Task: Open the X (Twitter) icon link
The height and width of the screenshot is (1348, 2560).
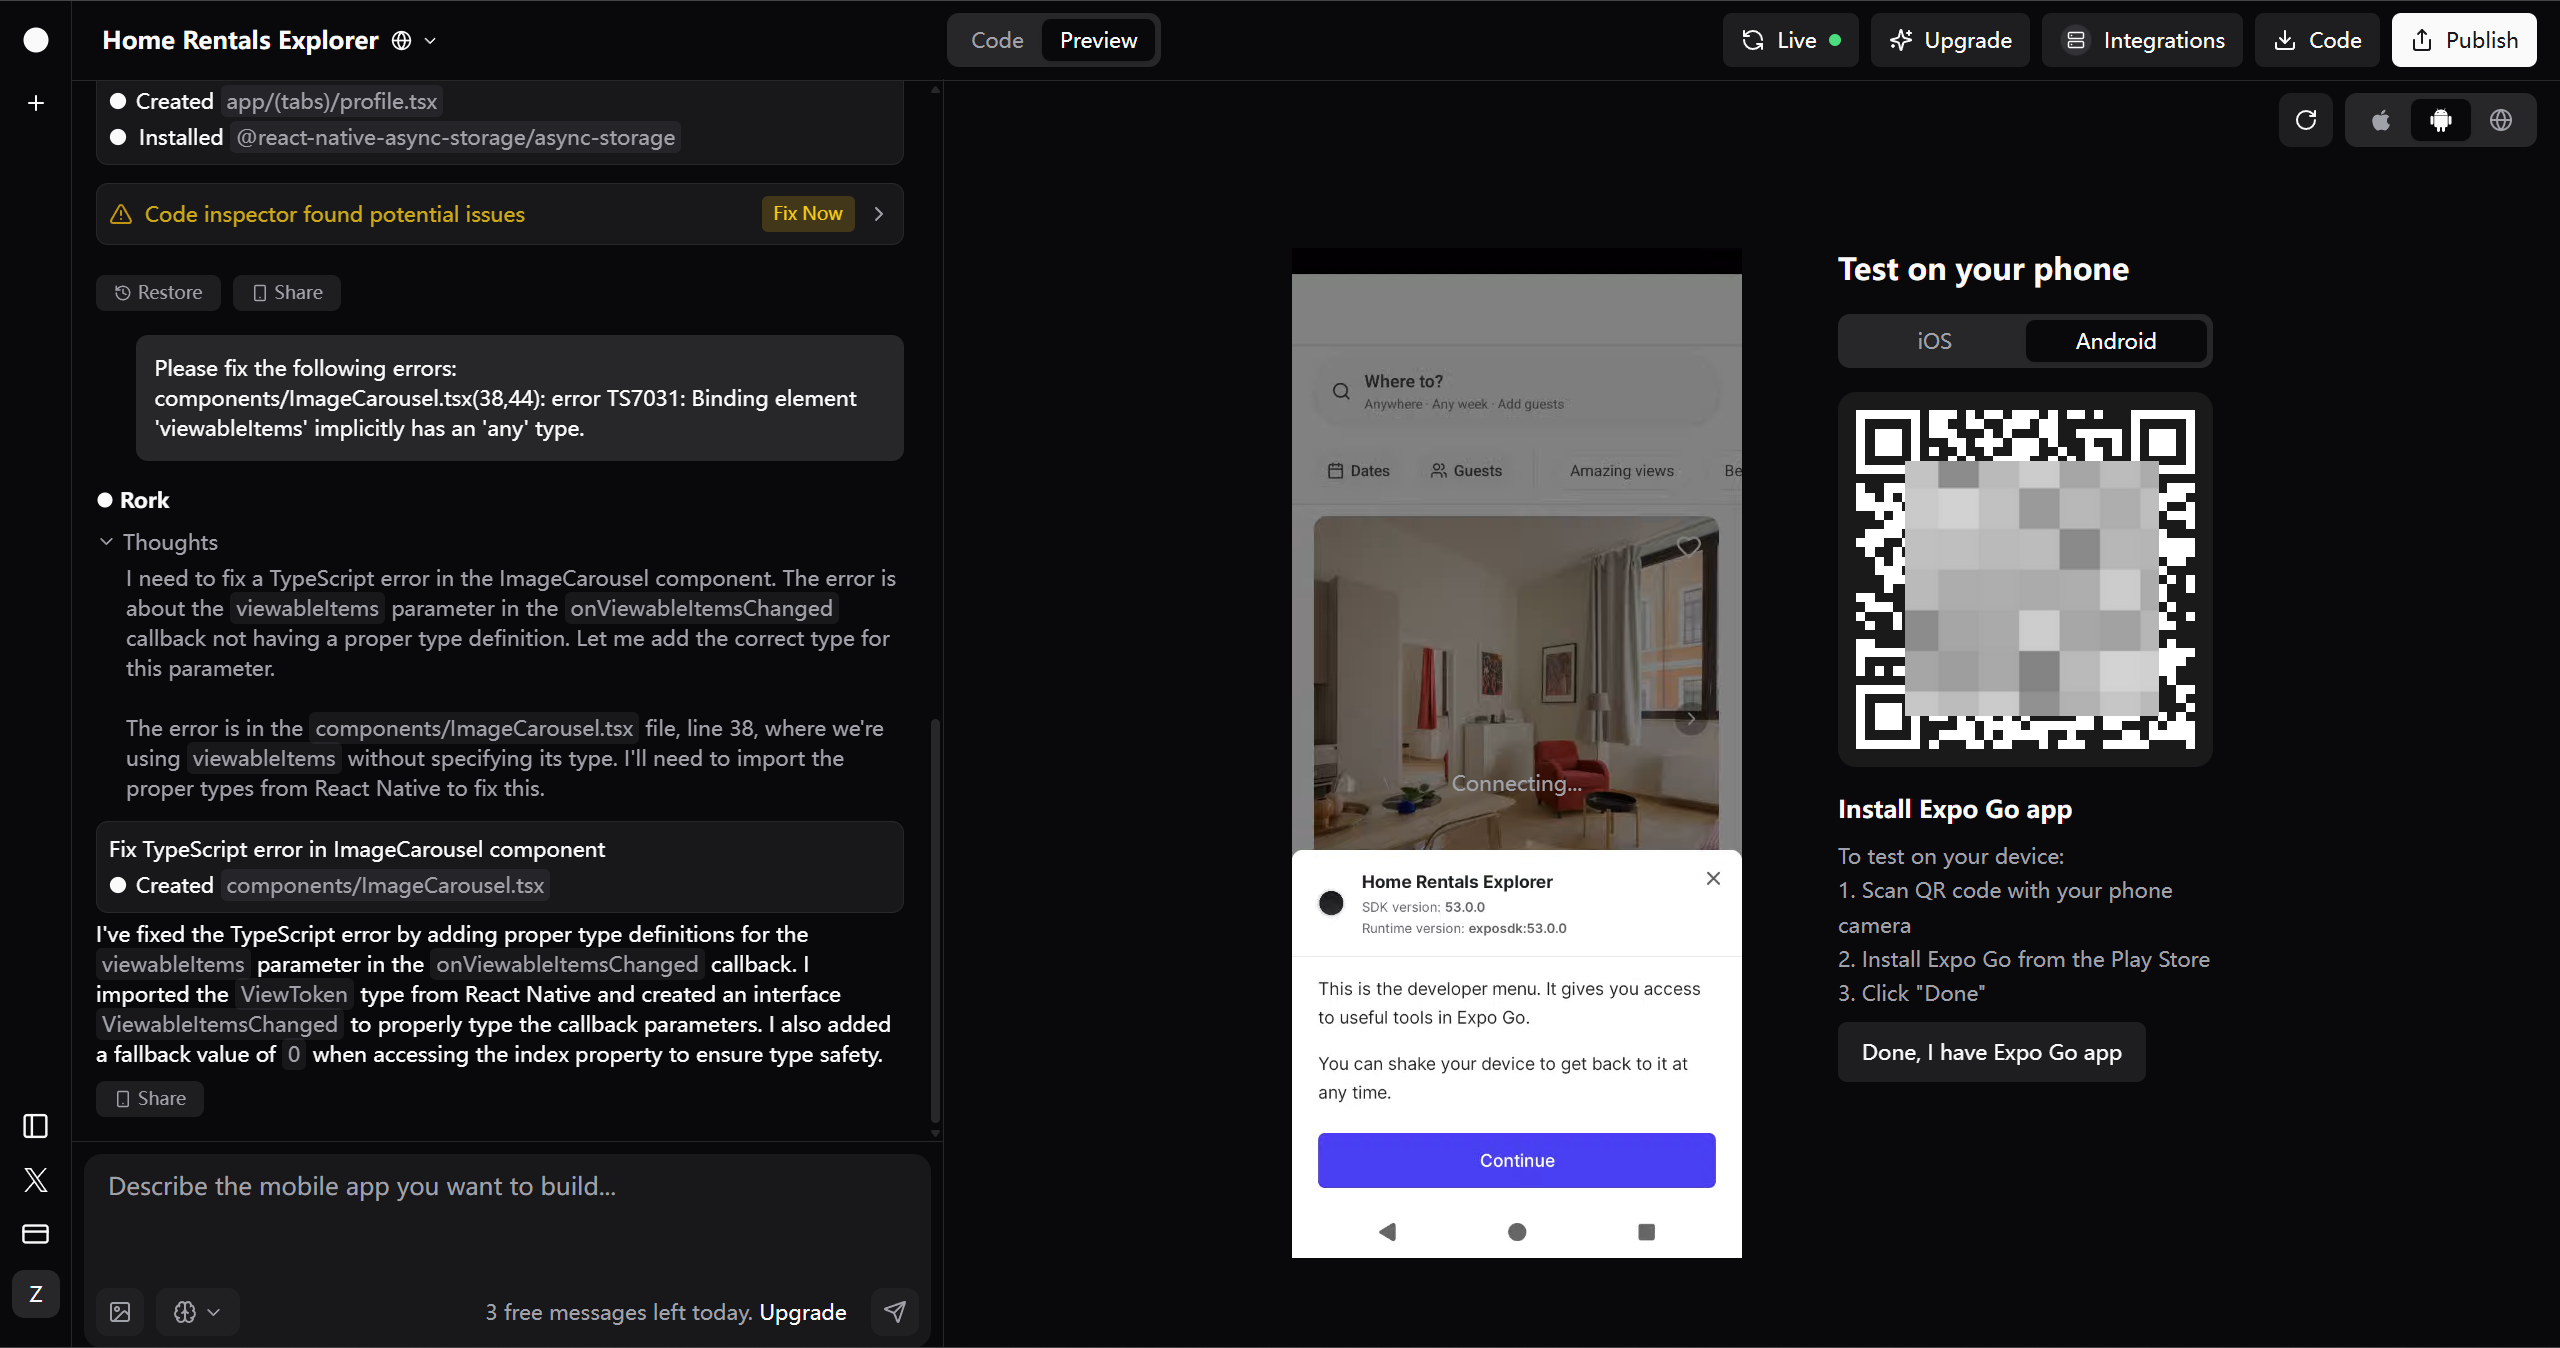Action: [x=36, y=1180]
